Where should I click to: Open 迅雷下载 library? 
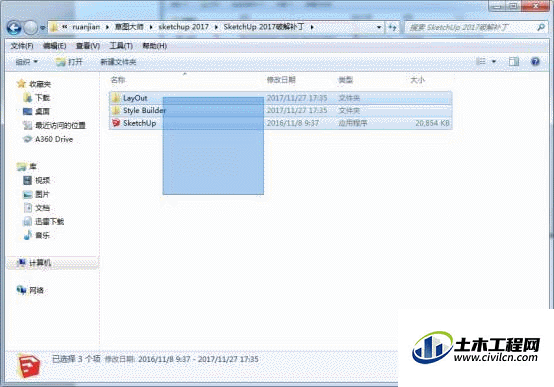tap(49, 222)
